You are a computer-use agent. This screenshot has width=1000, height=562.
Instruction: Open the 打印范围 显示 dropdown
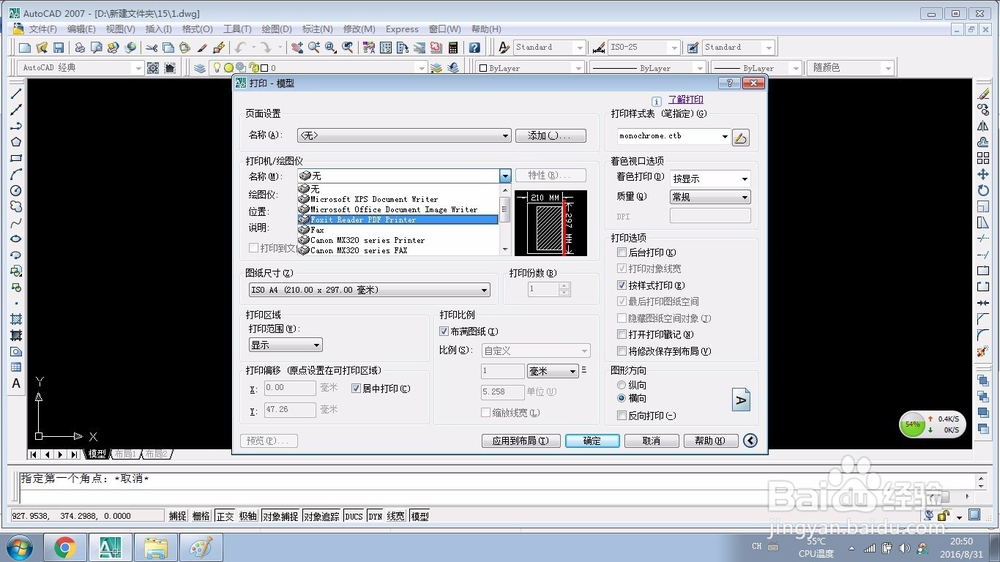click(285, 345)
